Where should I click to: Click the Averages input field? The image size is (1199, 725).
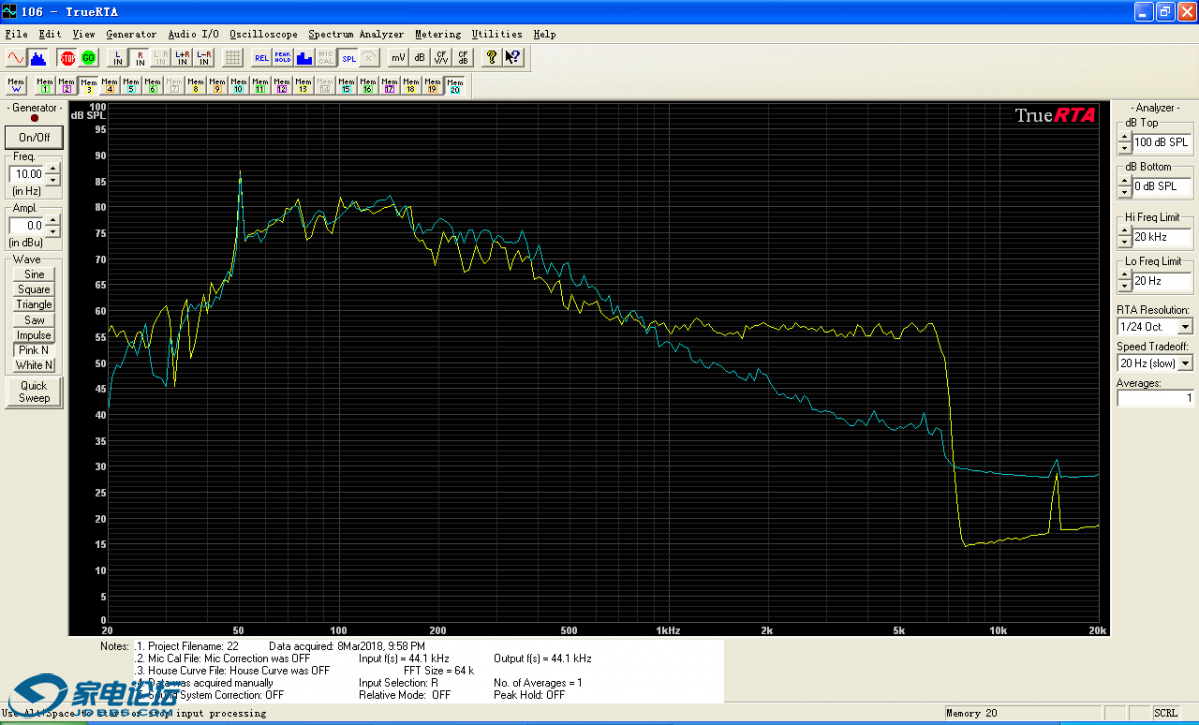(1154, 398)
